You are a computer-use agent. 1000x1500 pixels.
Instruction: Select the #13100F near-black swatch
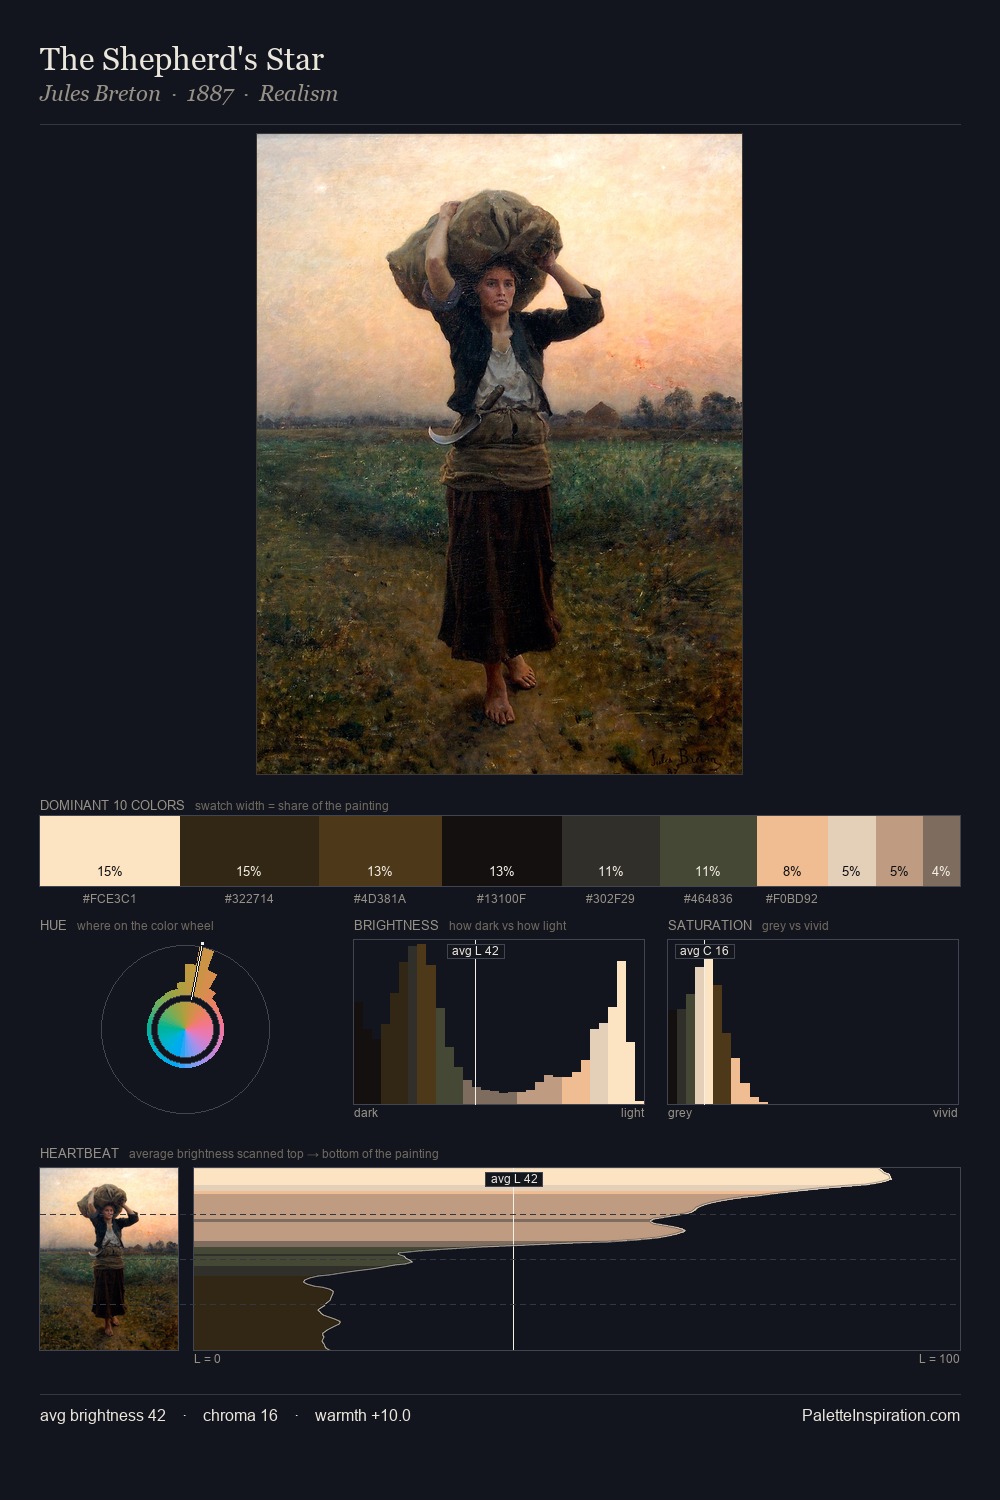tap(502, 851)
